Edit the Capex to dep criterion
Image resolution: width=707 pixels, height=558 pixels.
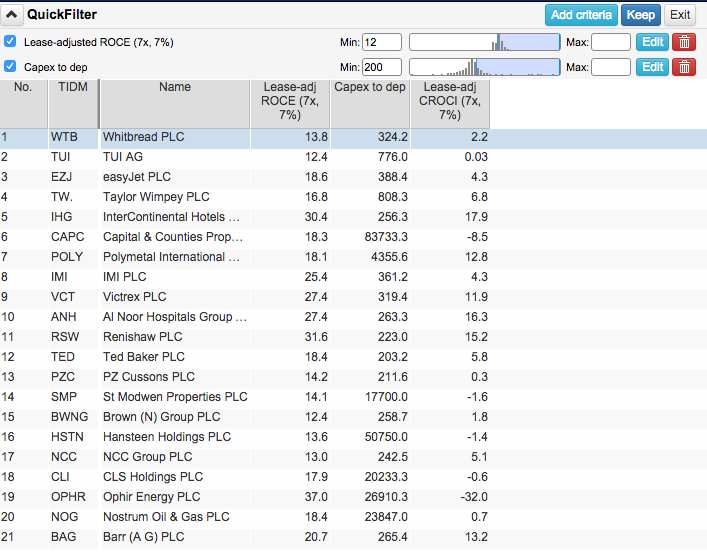[652, 67]
